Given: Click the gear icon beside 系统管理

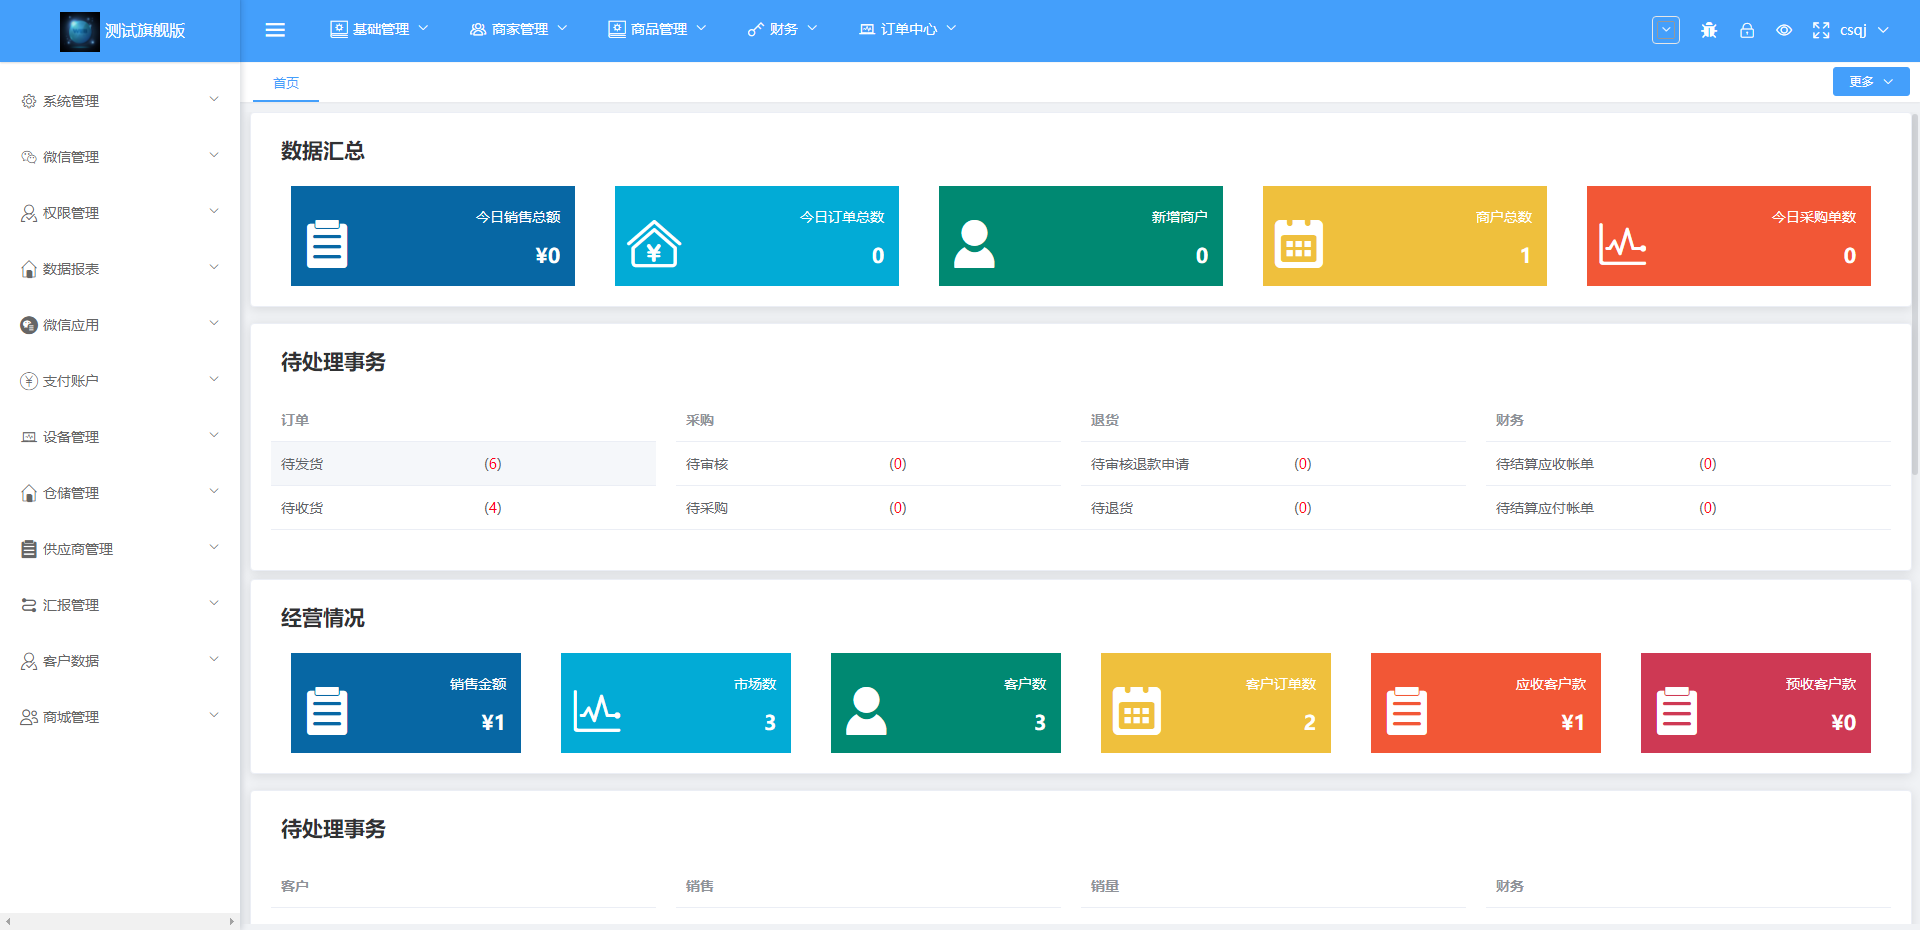Looking at the screenshot, I should pyautogui.click(x=29, y=101).
